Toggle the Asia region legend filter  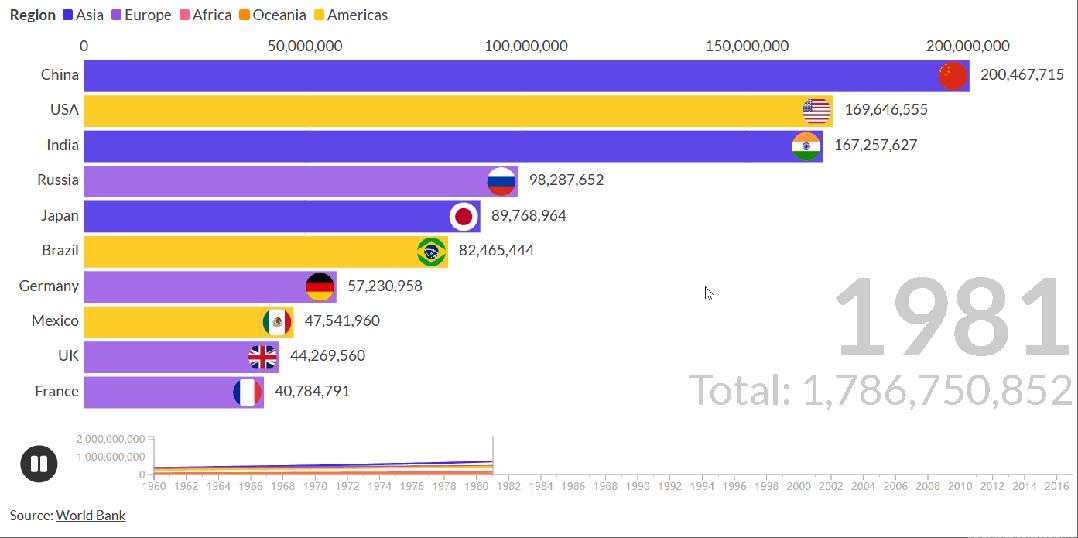82,15
